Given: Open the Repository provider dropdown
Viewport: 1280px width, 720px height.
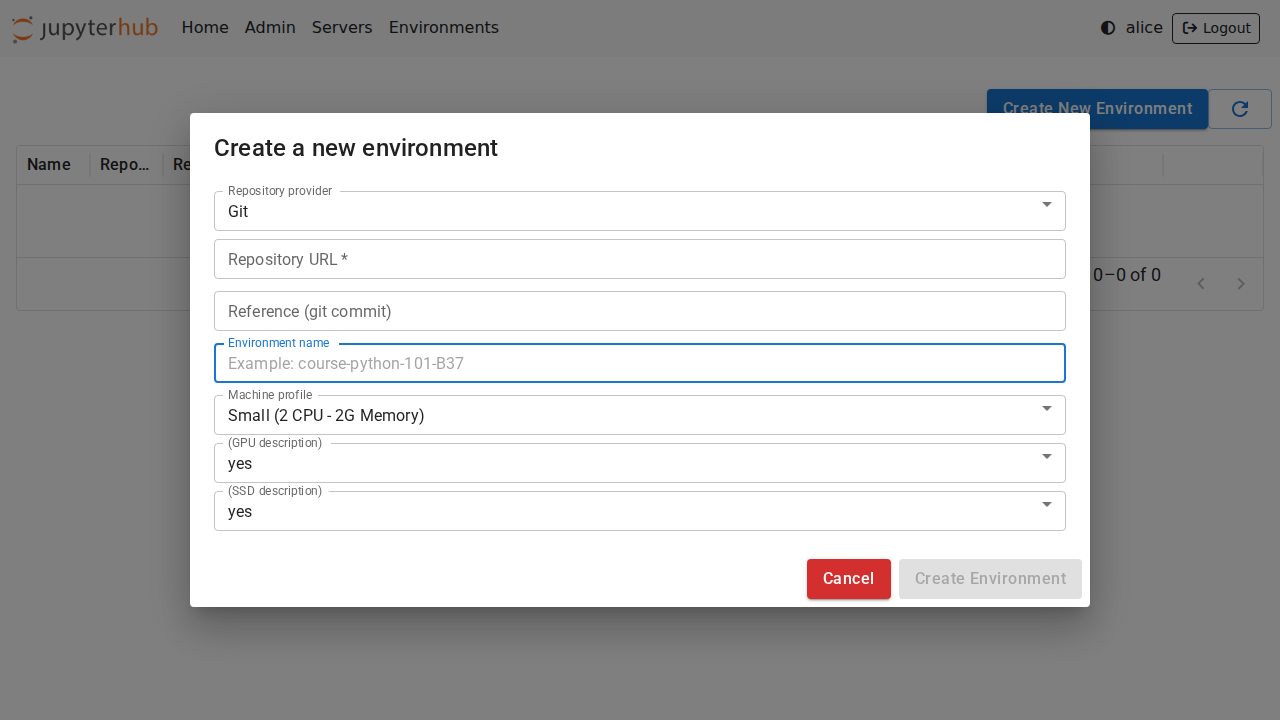Looking at the screenshot, I should (639, 211).
